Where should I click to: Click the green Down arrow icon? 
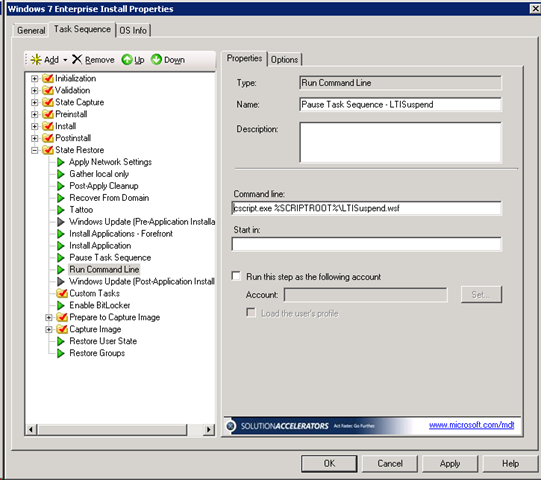156,59
